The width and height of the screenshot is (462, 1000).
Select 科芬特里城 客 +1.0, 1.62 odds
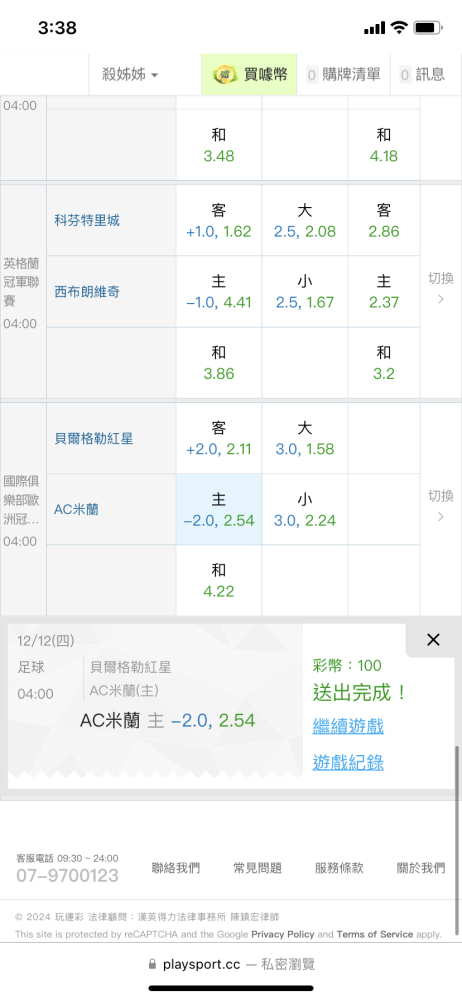point(219,221)
